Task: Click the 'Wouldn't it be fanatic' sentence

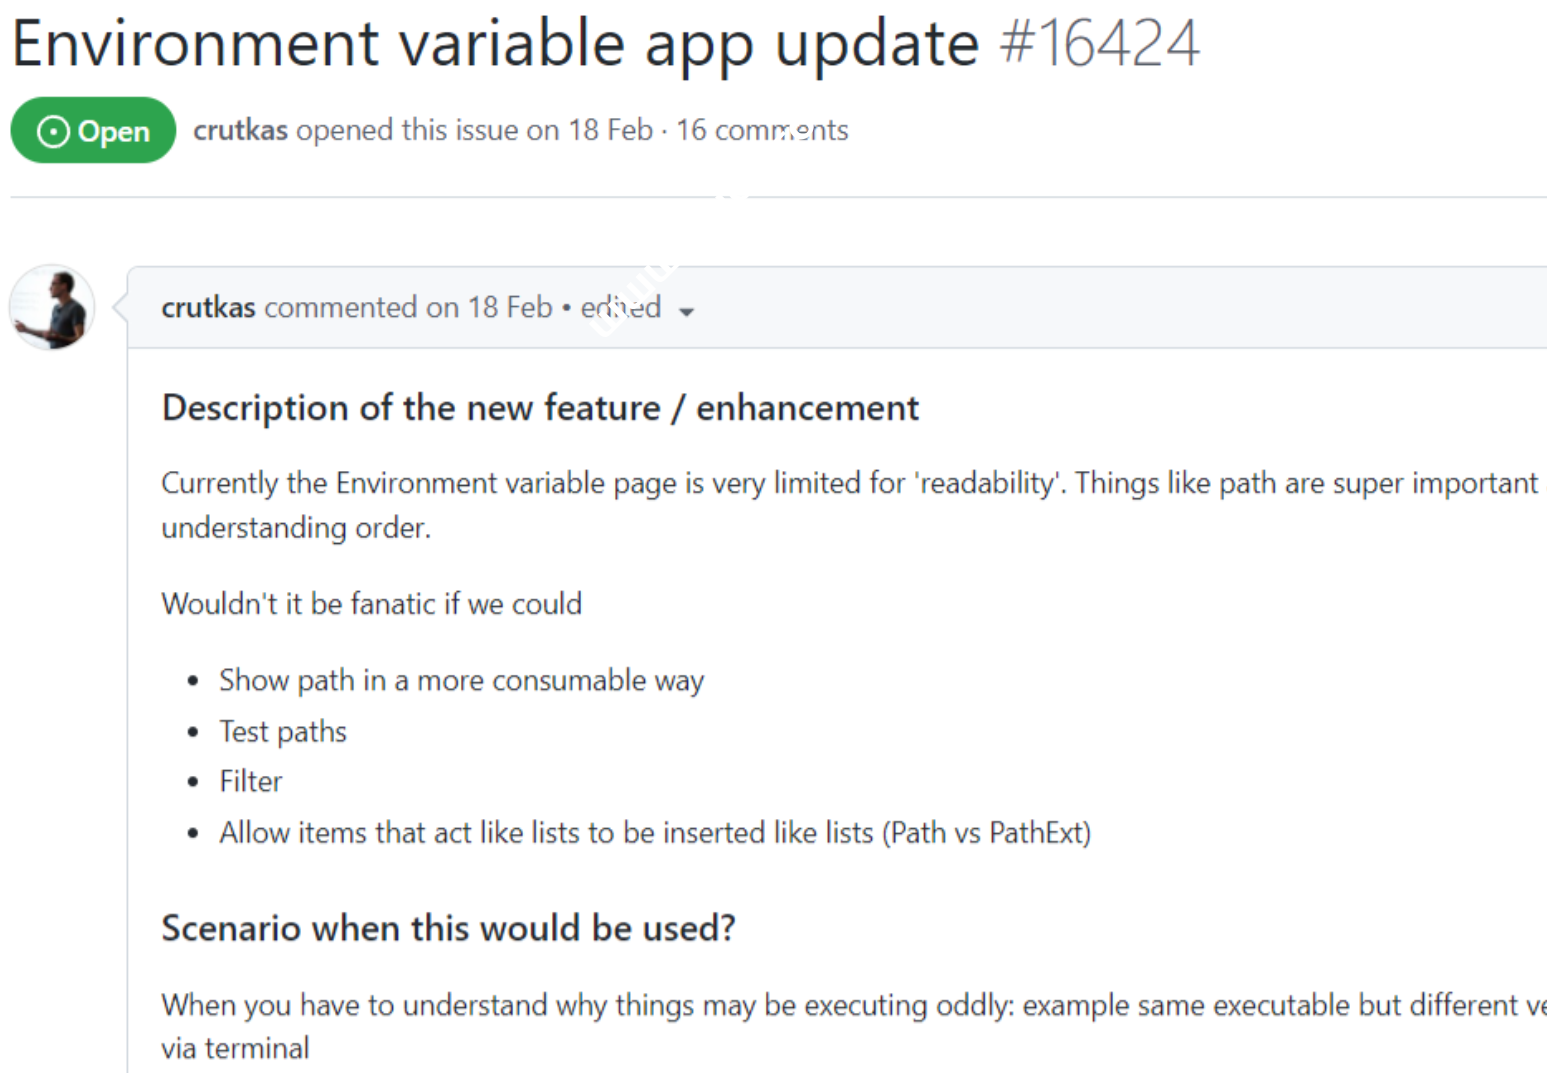Action: 371,604
